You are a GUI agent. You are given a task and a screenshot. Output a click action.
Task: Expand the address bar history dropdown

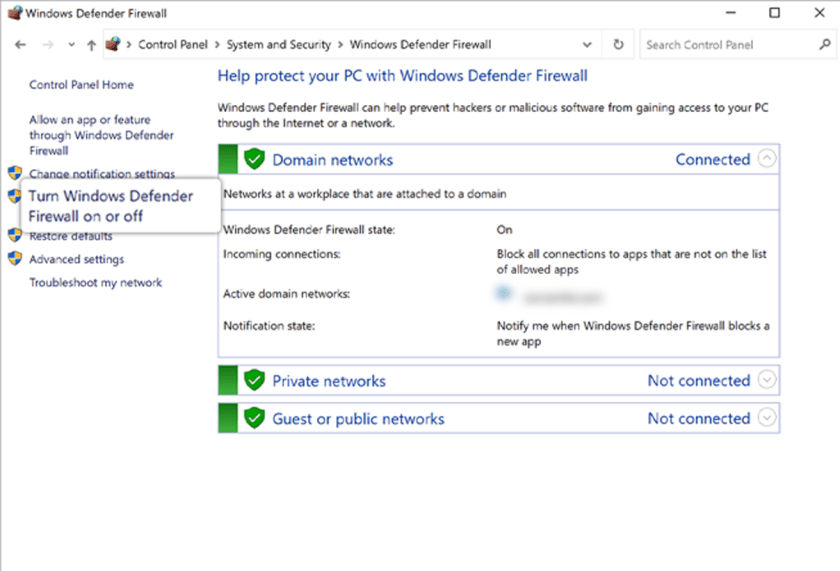(587, 45)
